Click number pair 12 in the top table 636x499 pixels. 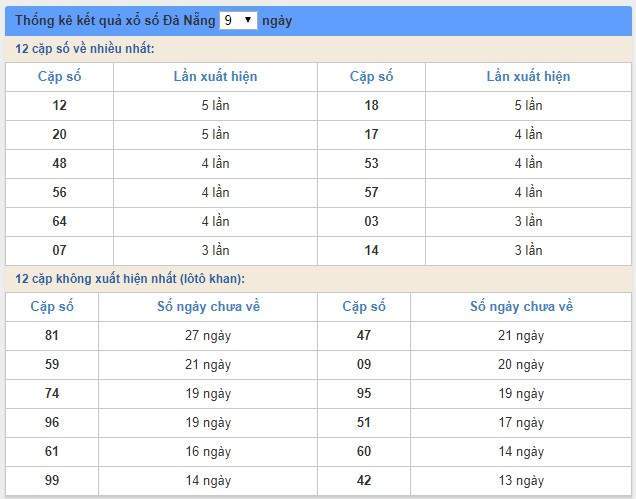coord(59,105)
